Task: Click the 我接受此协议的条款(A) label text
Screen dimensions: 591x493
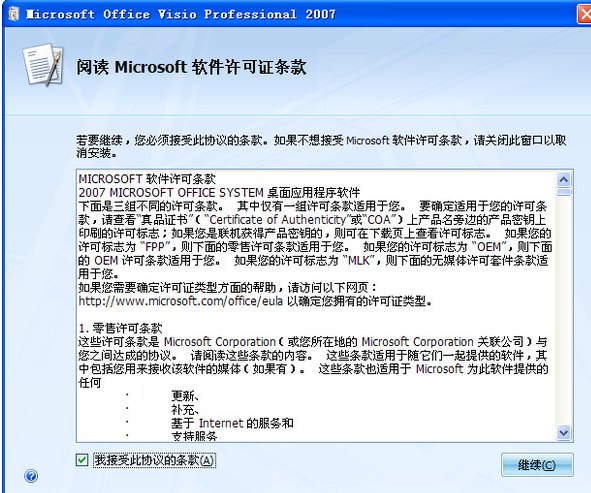Action: 154,460
